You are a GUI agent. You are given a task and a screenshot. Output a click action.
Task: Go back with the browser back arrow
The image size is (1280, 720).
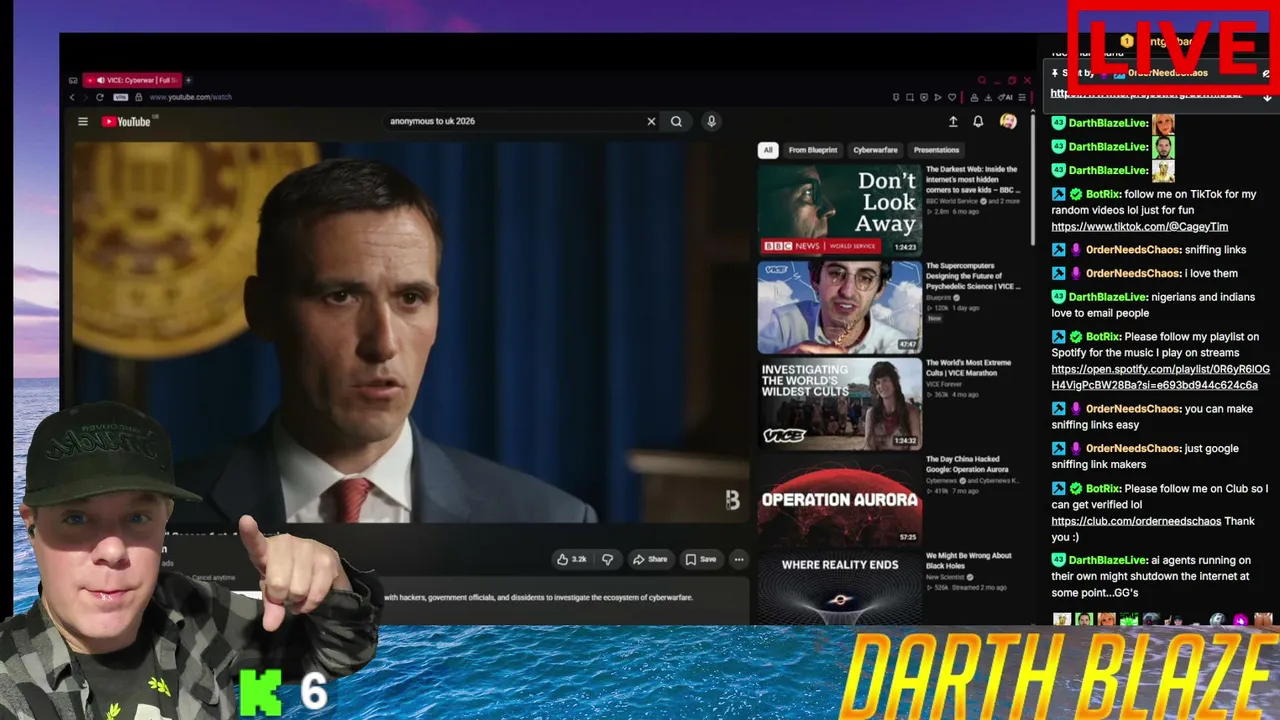tap(72, 97)
